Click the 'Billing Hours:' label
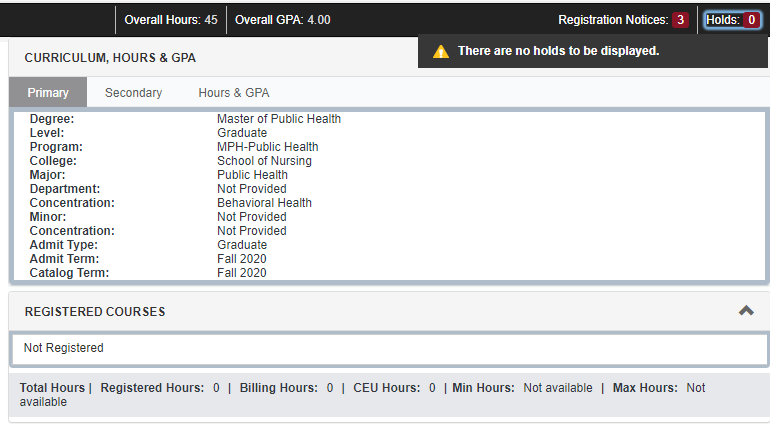This screenshot has width=770, height=429. [278, 388]
